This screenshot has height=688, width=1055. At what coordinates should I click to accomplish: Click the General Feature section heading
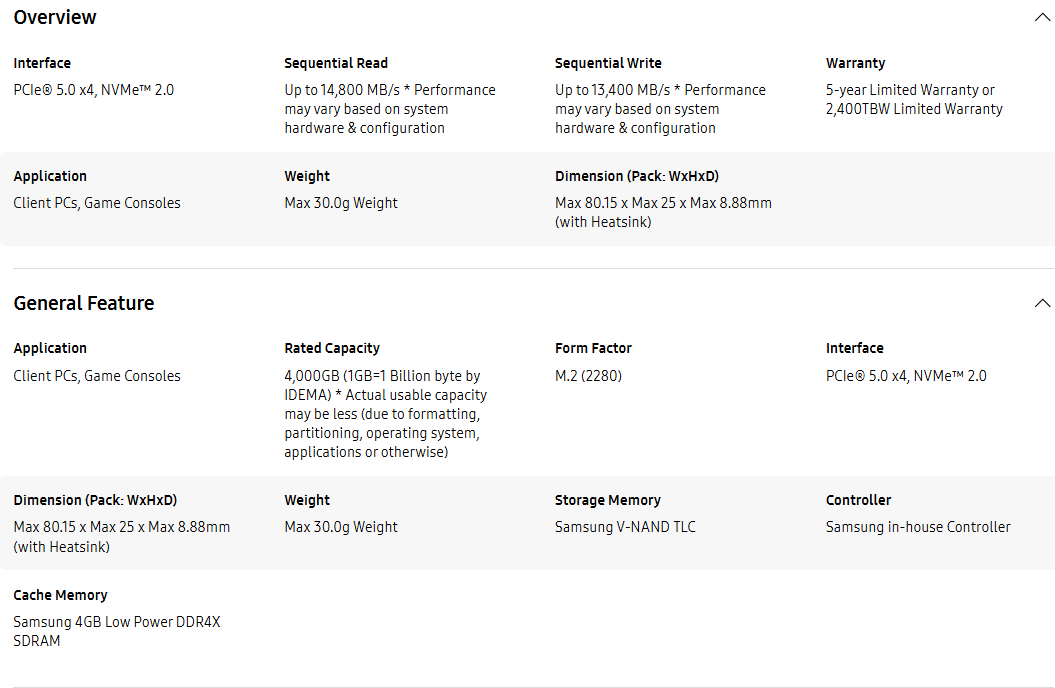point(84,303)
